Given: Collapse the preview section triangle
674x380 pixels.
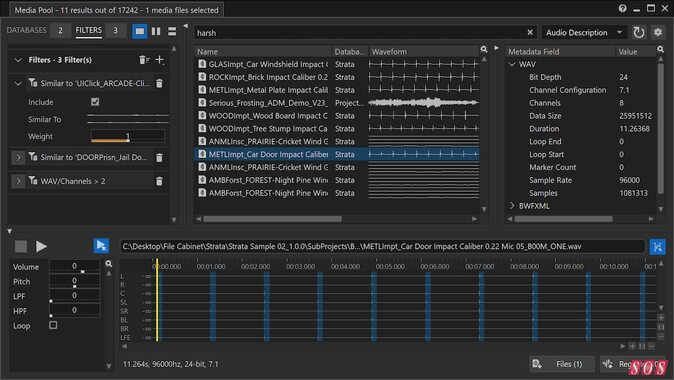Looking at the screenshot, I should point(9,231).
